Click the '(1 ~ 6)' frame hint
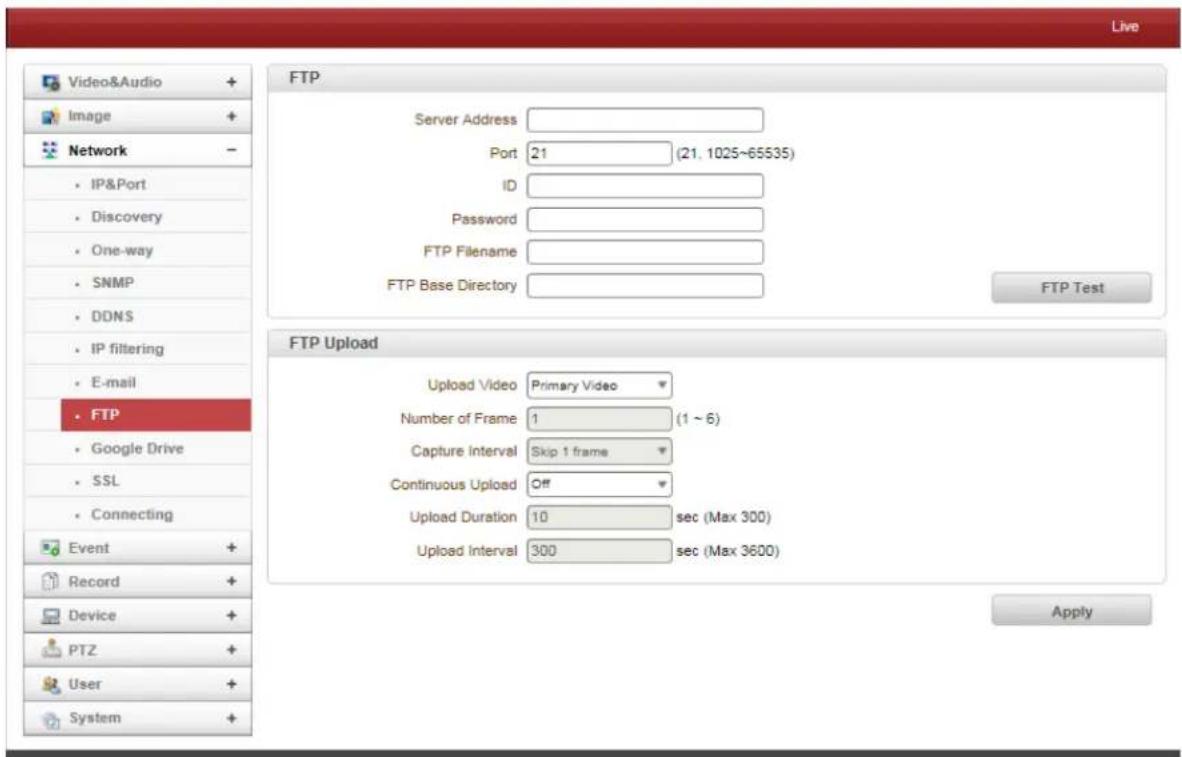1182x757 pixels. pyautogui.click(x=698, y=418)
